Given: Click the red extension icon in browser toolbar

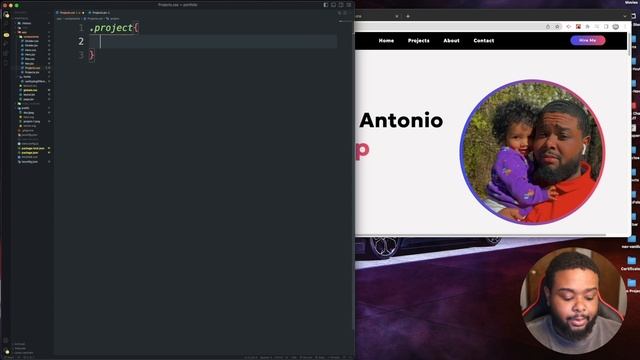Looking at the screenshot, I should click(578, 27).
